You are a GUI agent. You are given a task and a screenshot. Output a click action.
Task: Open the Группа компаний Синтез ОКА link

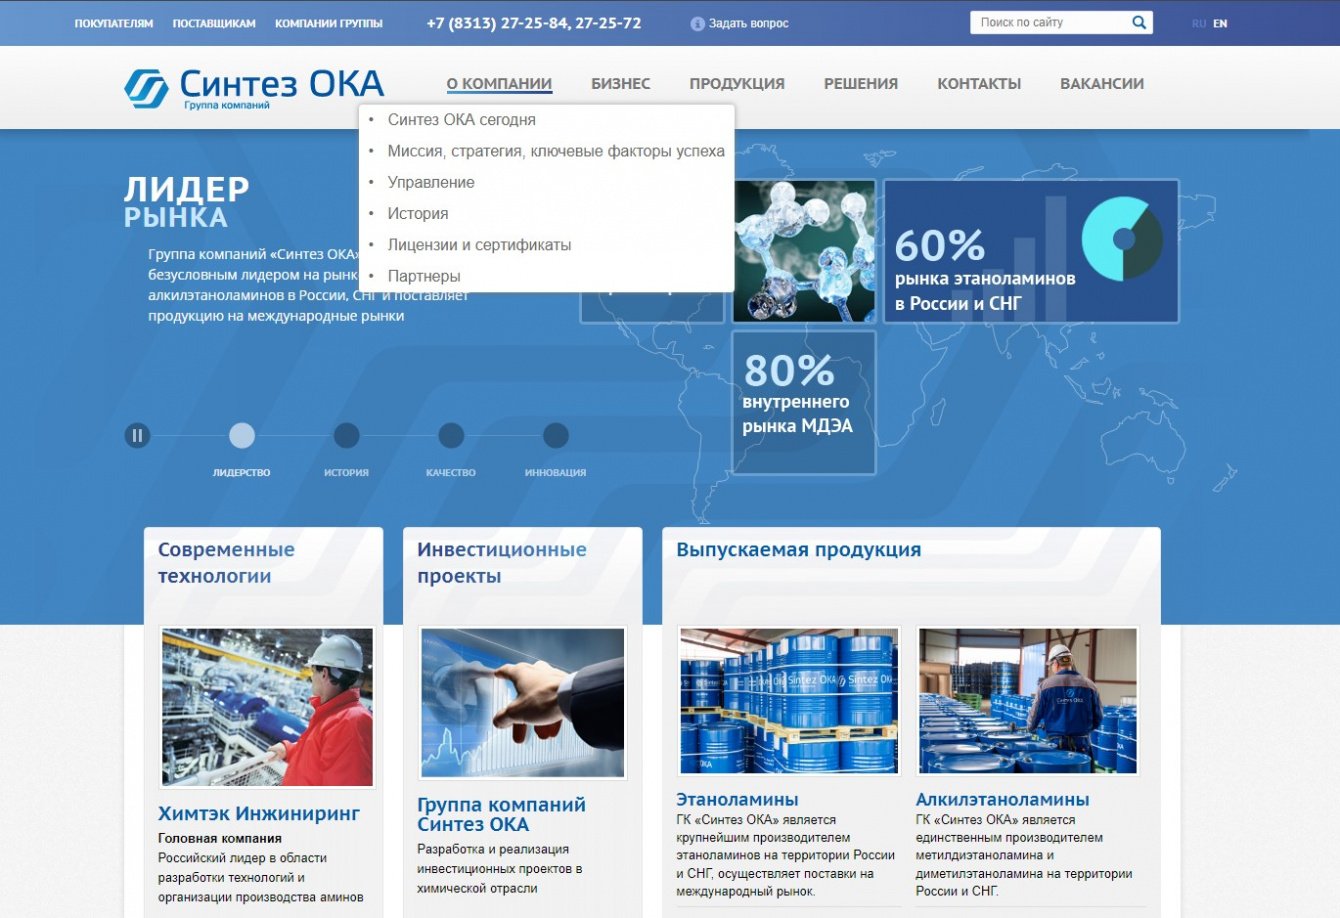[502, 815]
